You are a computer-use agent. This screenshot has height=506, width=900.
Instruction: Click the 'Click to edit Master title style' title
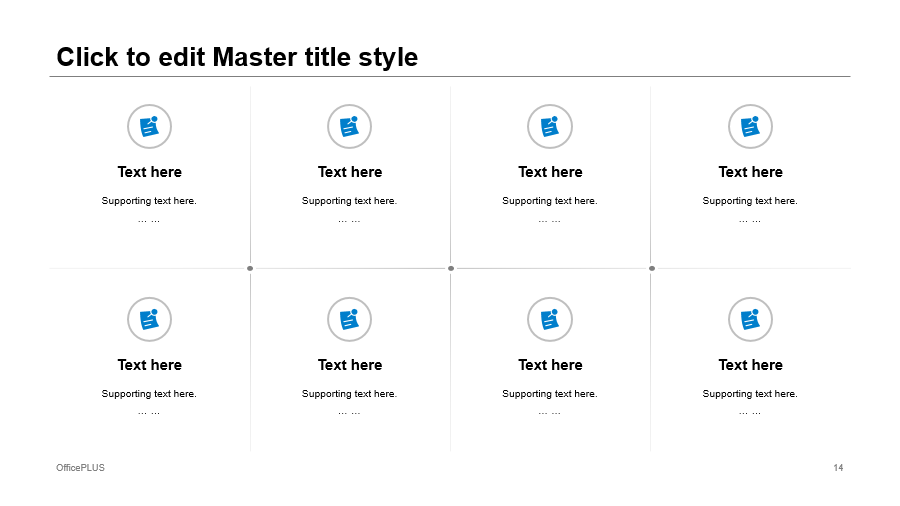pos(237,57)
